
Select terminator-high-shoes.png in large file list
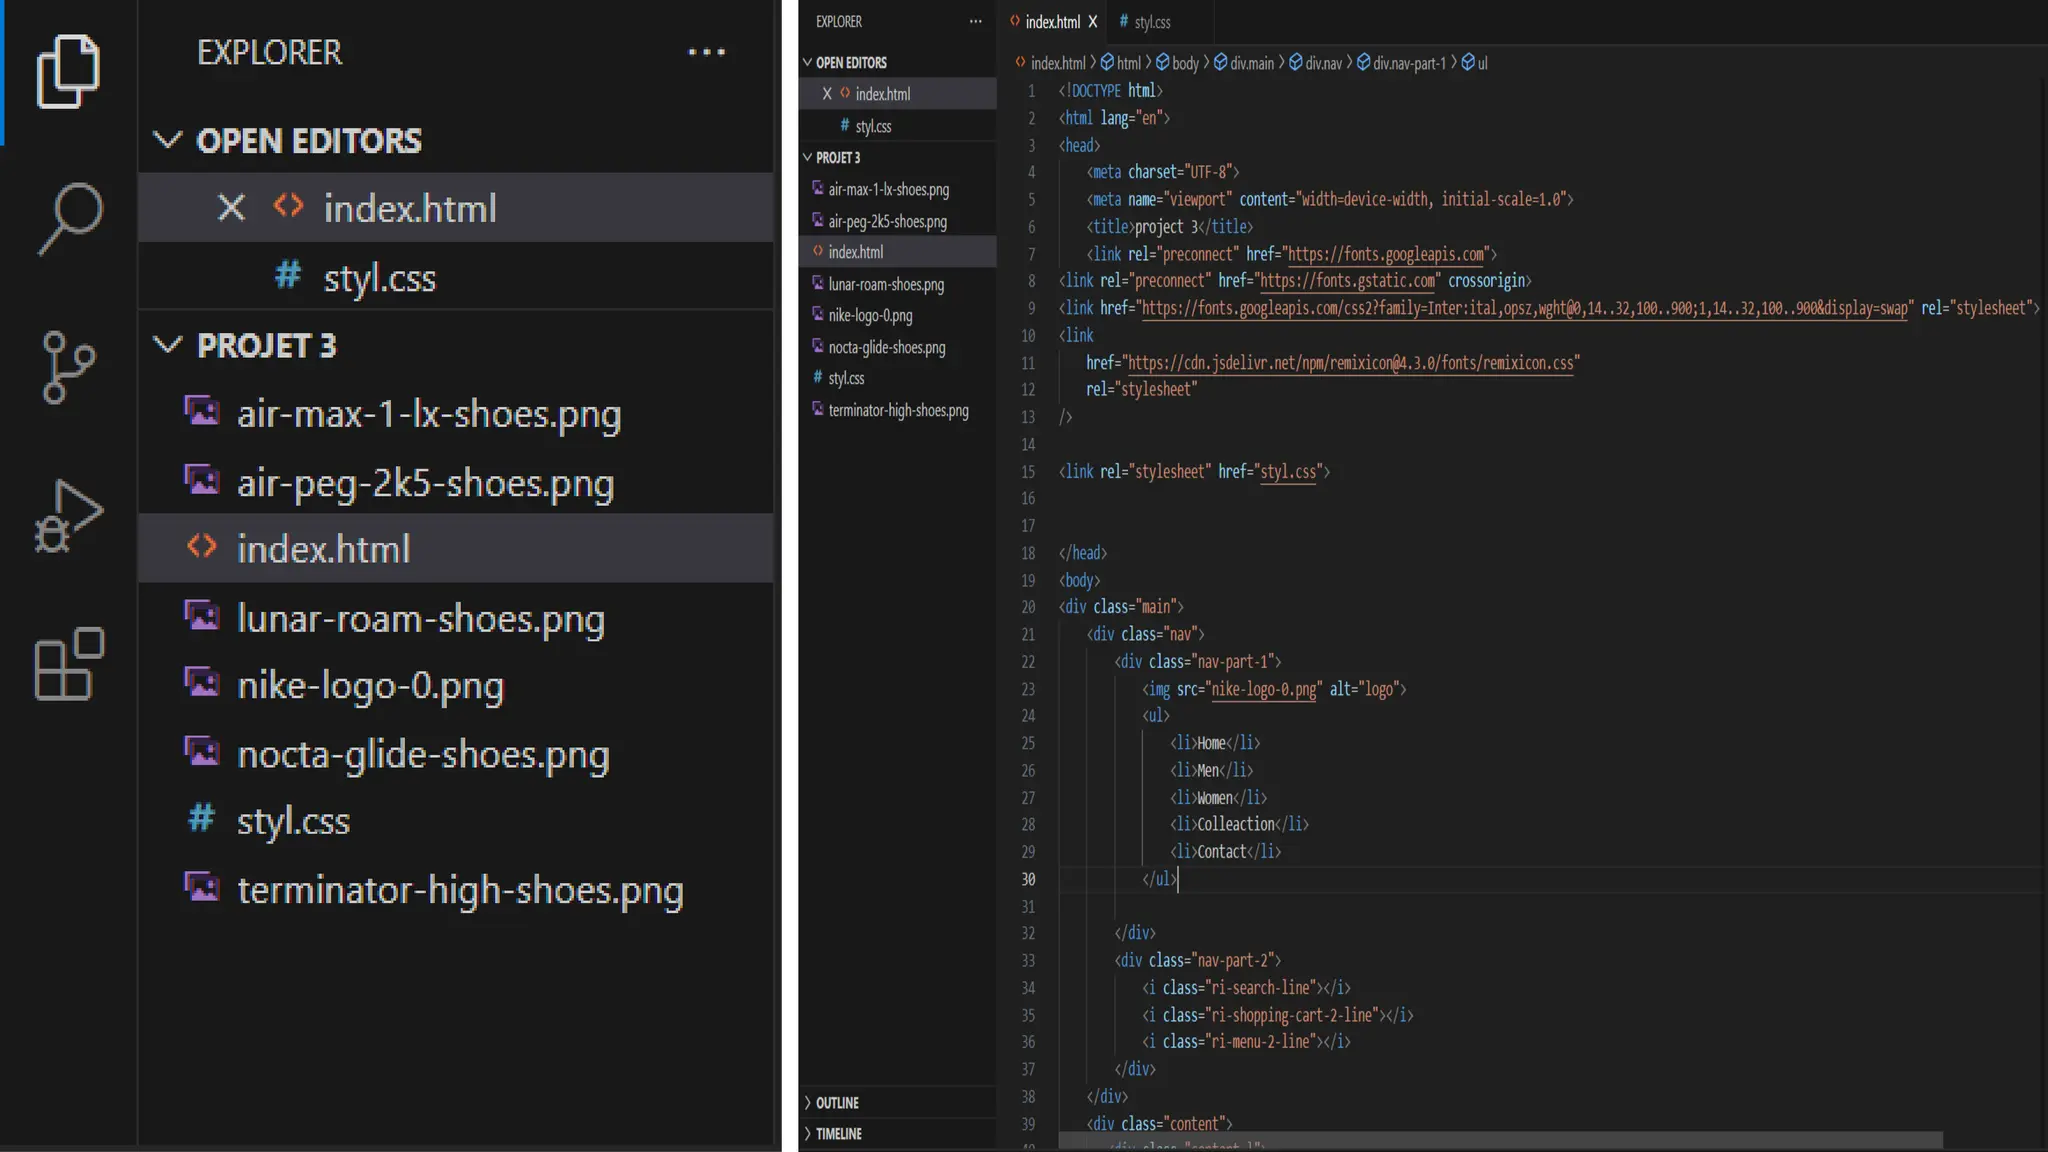[x=459, y=889]
